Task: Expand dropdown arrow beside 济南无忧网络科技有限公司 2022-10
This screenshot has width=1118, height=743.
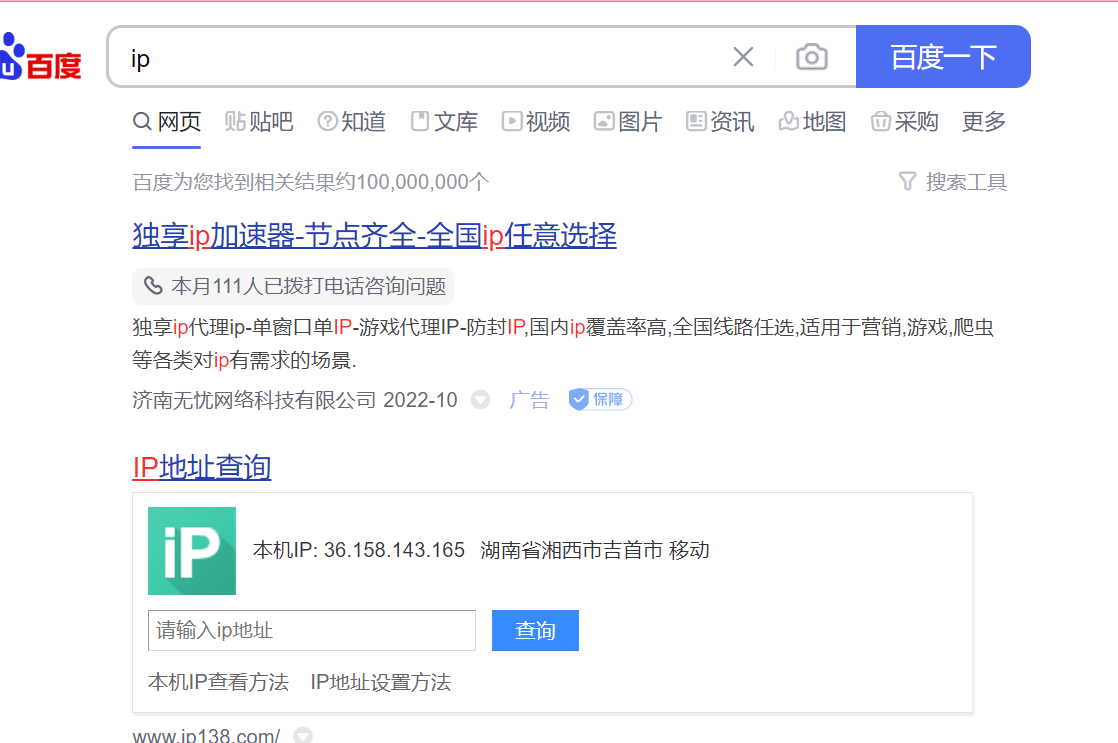Action: pyautogui.click(x=481, y=400)
